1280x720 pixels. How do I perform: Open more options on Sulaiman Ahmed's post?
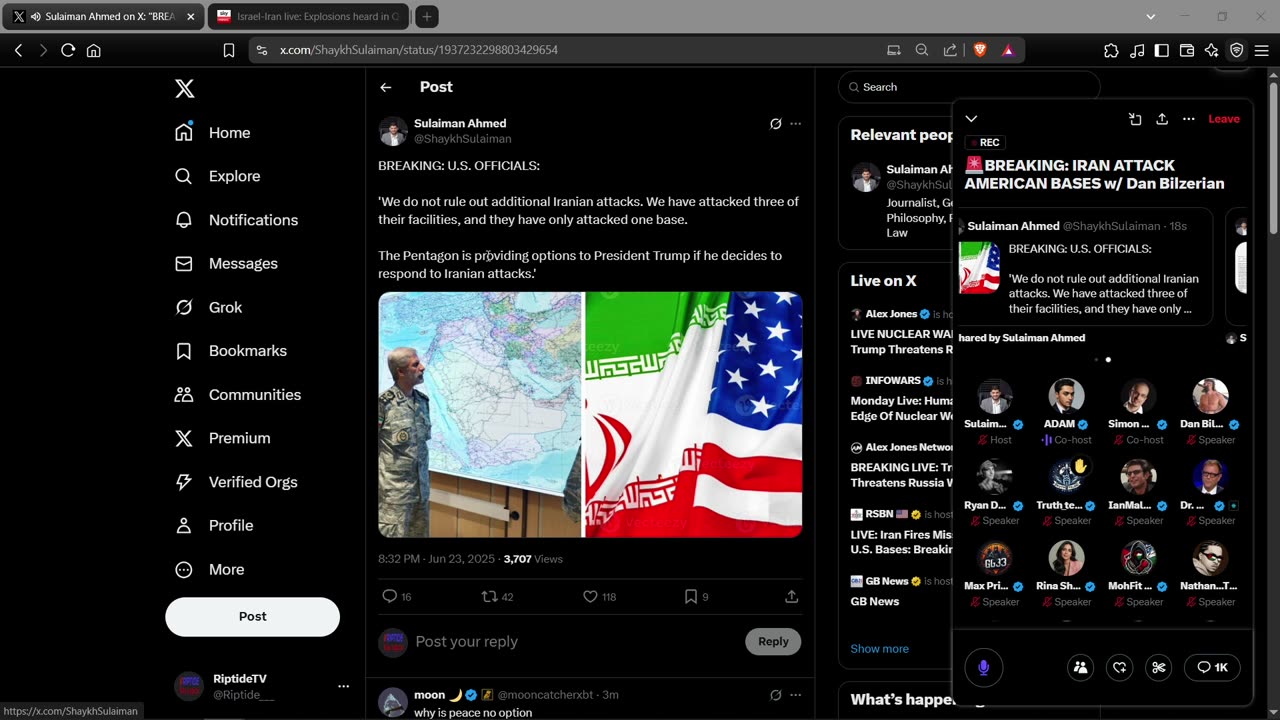tap(796, 124)
